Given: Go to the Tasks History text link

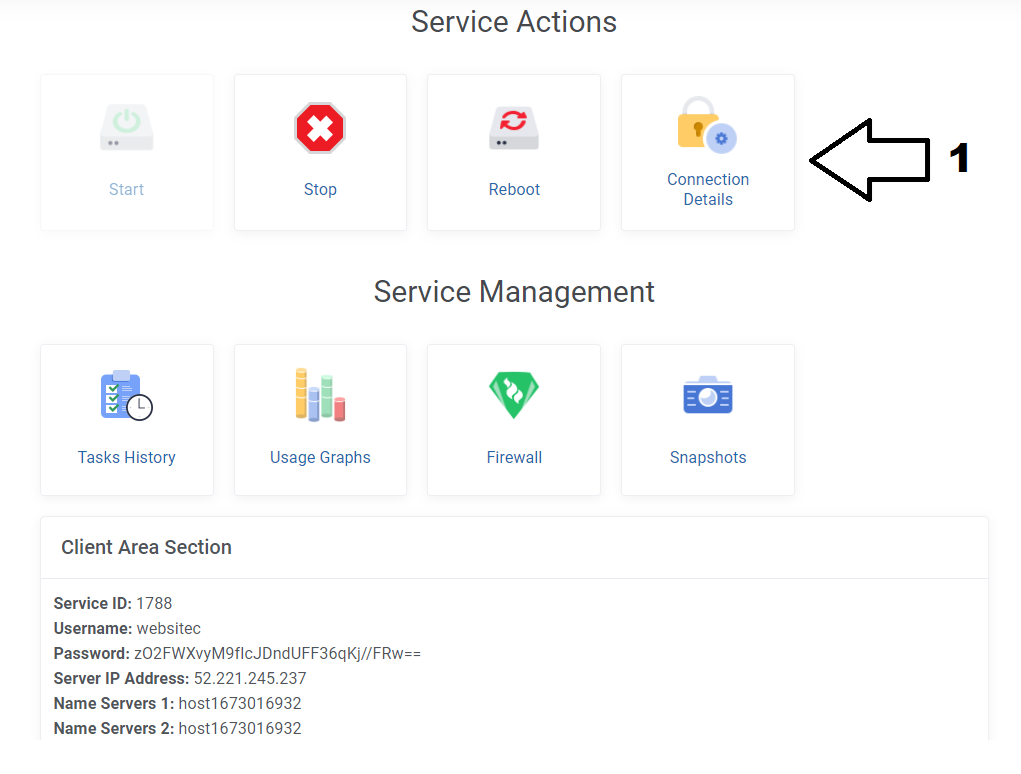Looking at the screenshot, I should click(x=127, y=458).
